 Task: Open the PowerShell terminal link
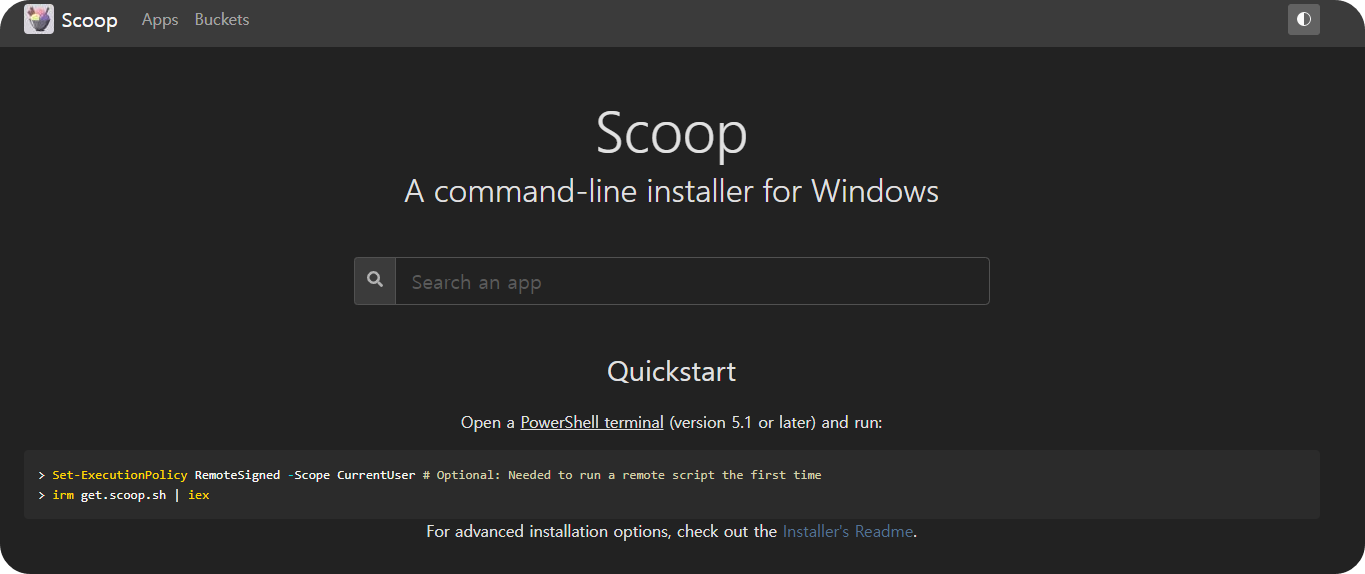point(592,422)
